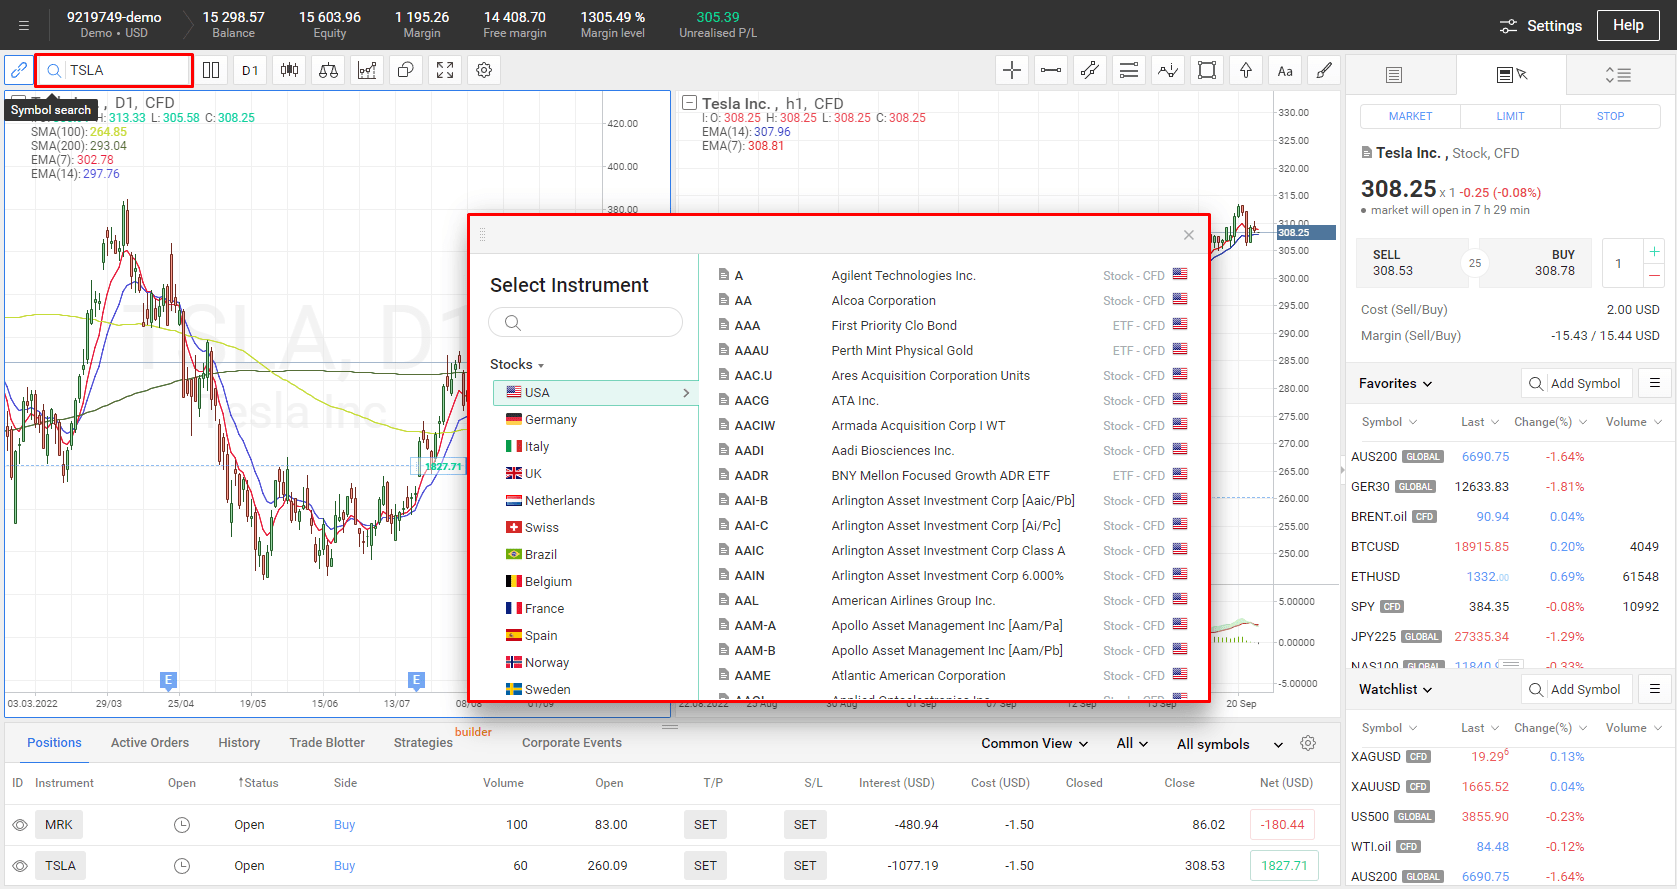Choose AAL American Airlines Group instrument

pyautogui.click(x=953, y=601)
